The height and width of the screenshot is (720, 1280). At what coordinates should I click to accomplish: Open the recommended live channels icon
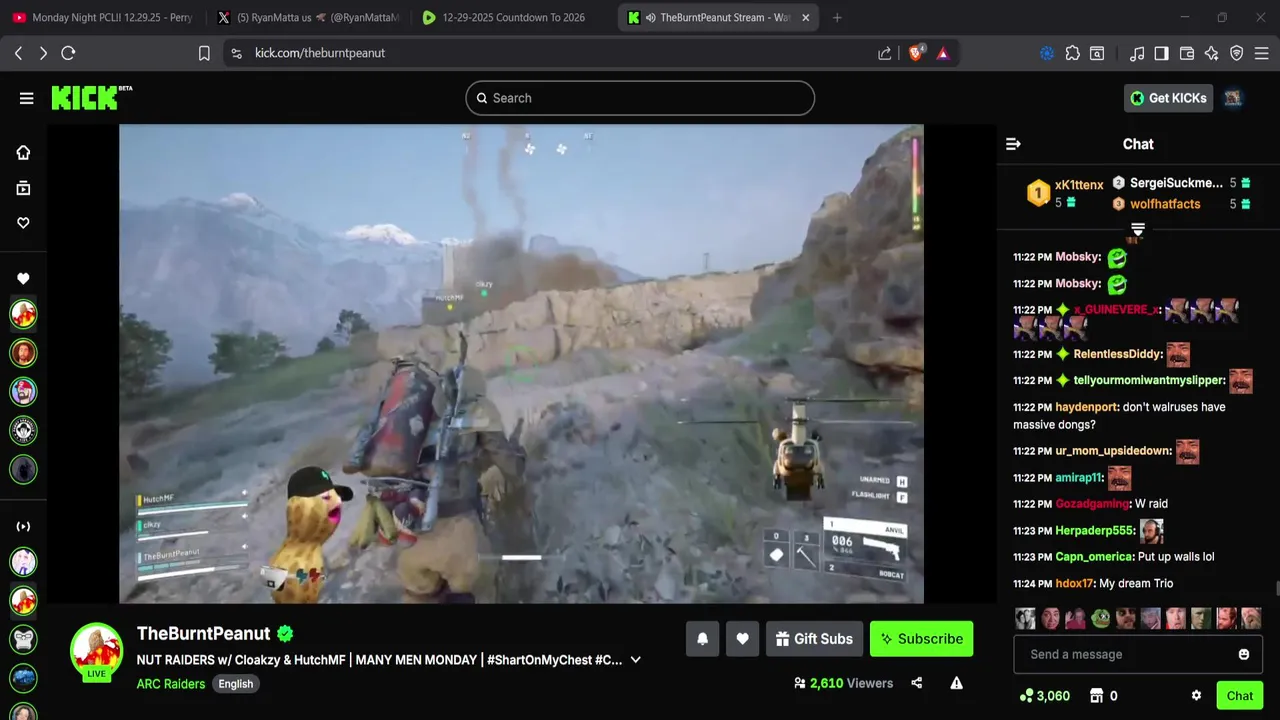tap(23, 526)
